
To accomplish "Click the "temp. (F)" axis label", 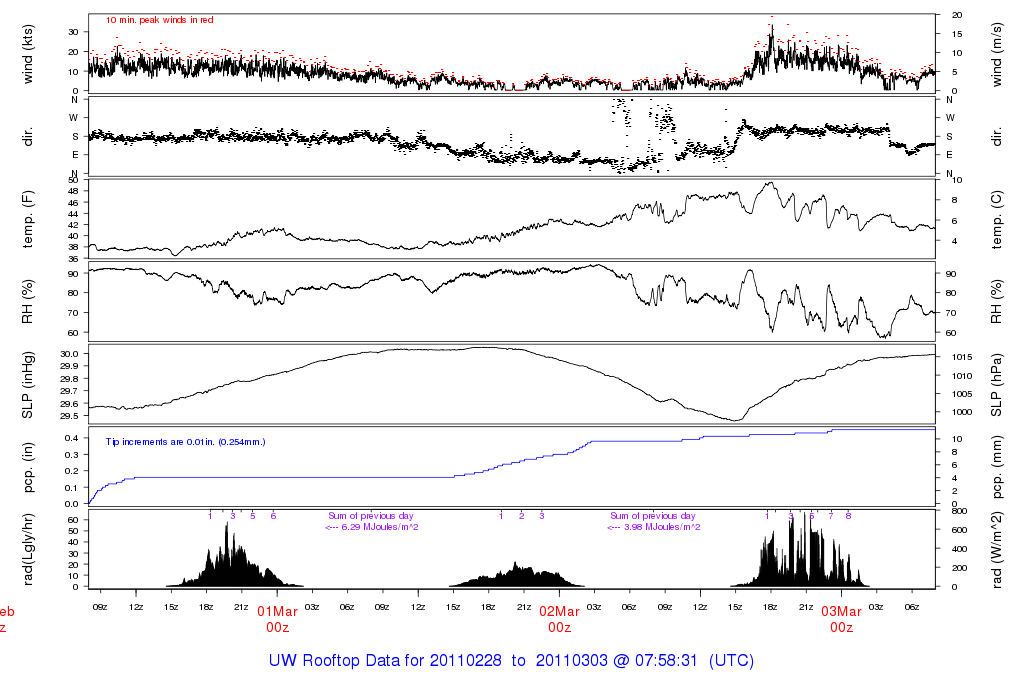I will (27, 219).
